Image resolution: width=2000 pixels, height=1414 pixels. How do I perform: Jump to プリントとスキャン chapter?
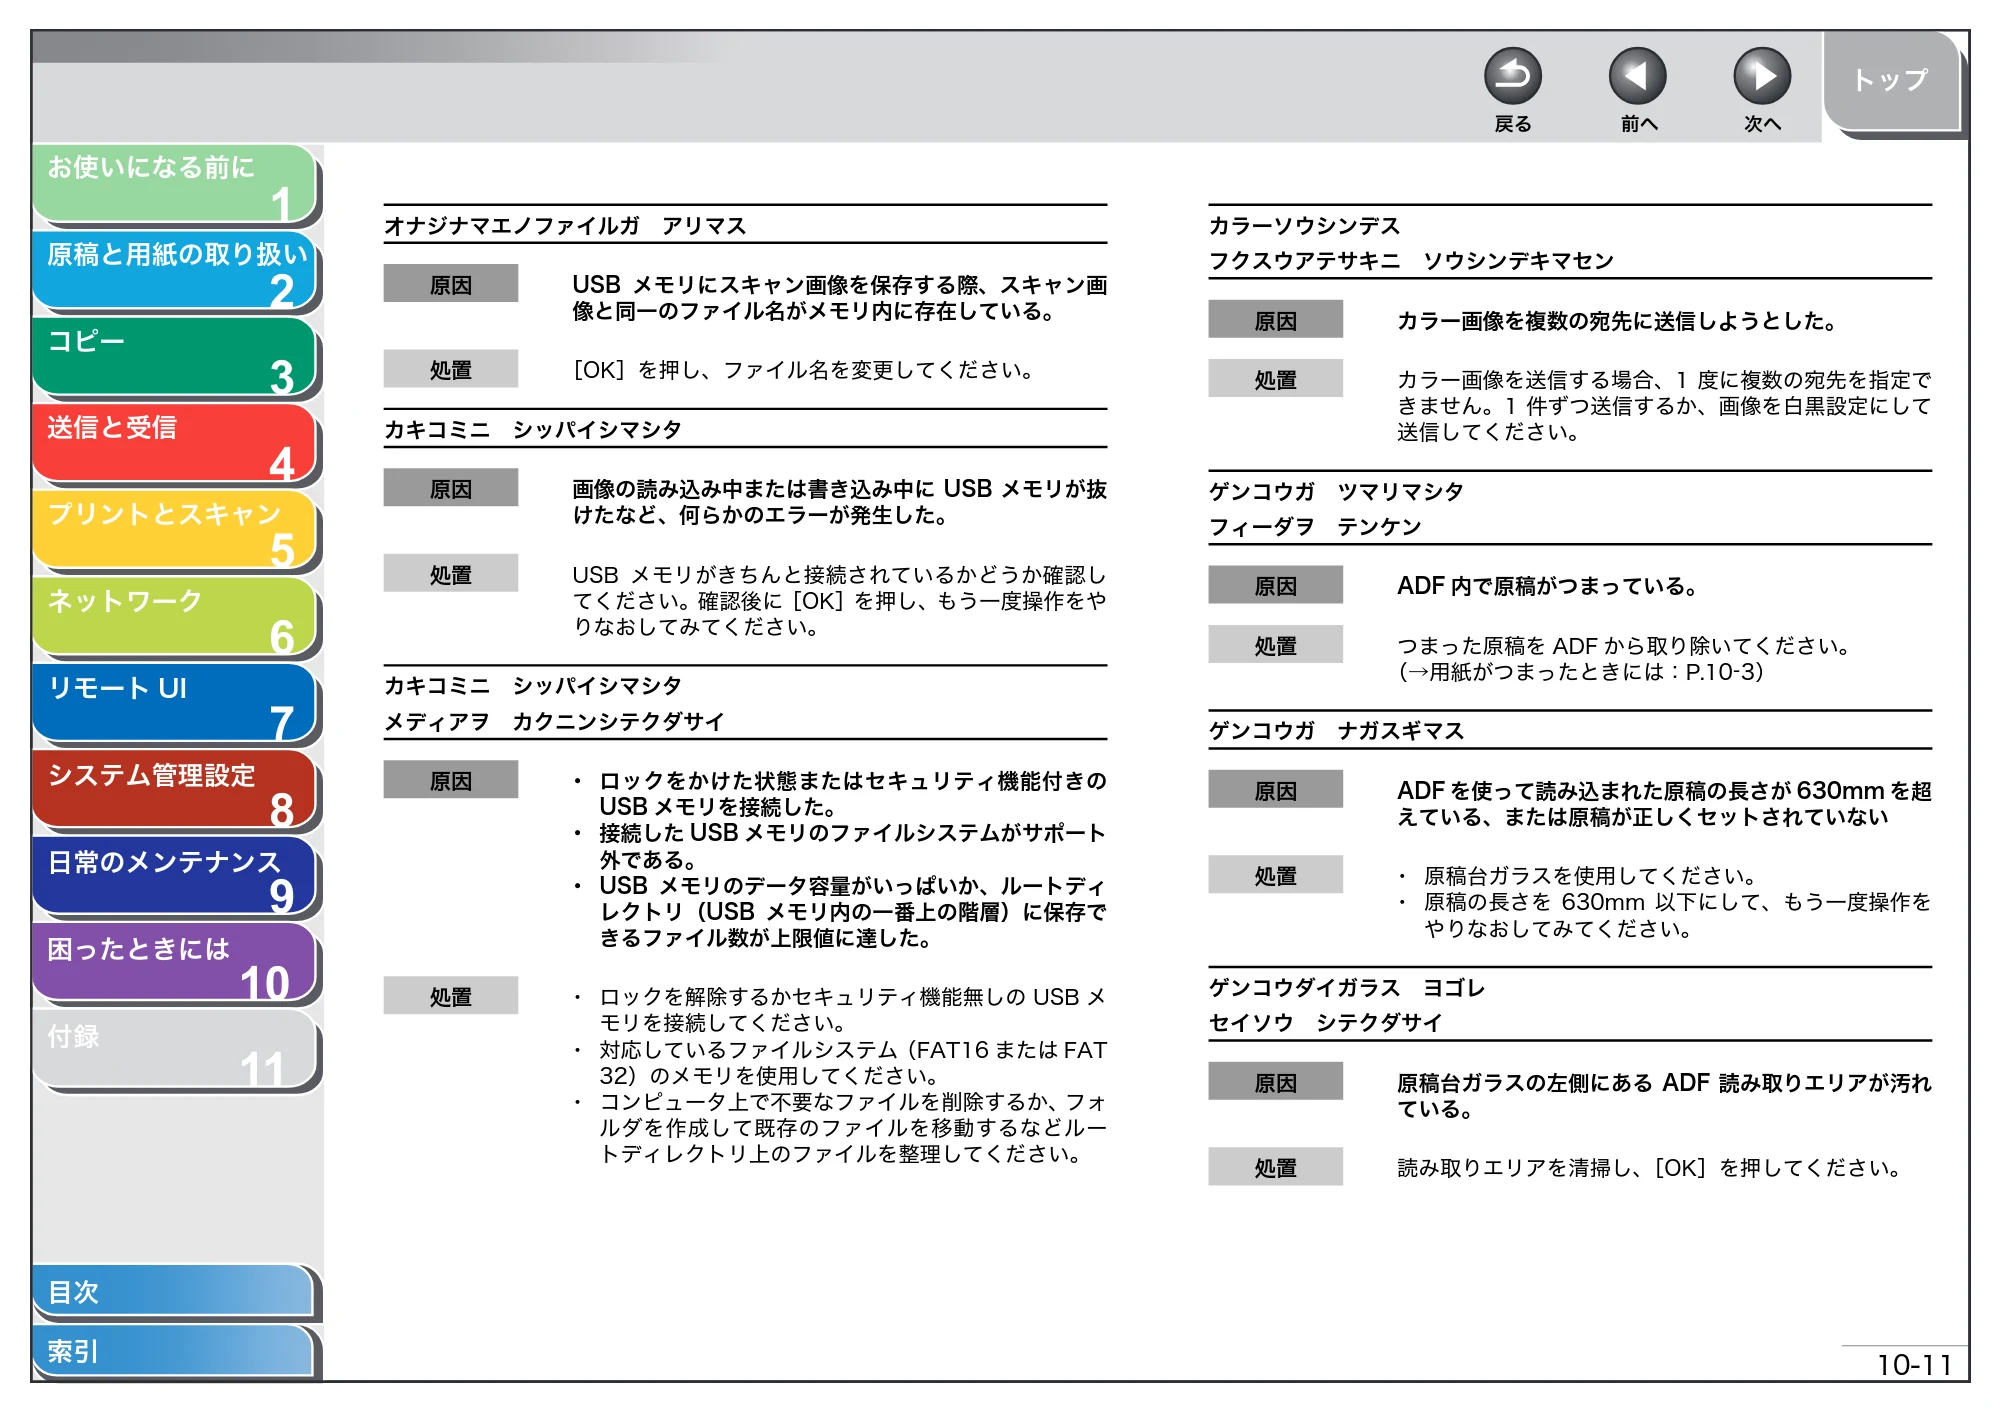point(175,531)
